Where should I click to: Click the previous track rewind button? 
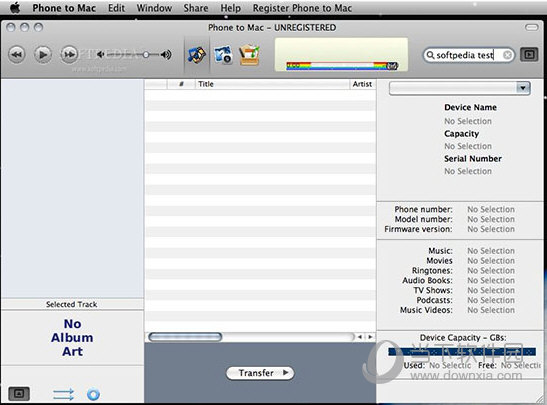[16, 55]
